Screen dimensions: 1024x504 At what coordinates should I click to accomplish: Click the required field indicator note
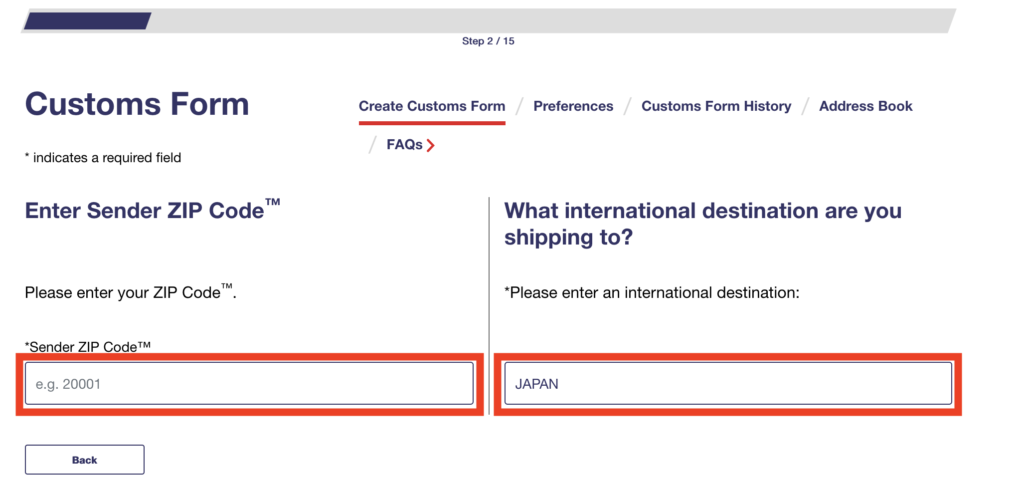pos(103,158)
